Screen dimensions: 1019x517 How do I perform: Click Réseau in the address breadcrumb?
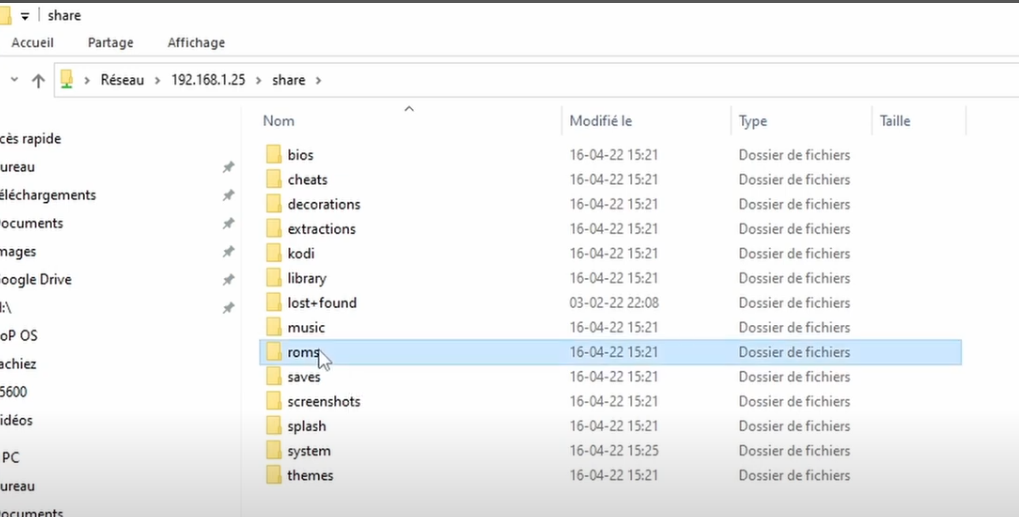(x=122, y=80)
